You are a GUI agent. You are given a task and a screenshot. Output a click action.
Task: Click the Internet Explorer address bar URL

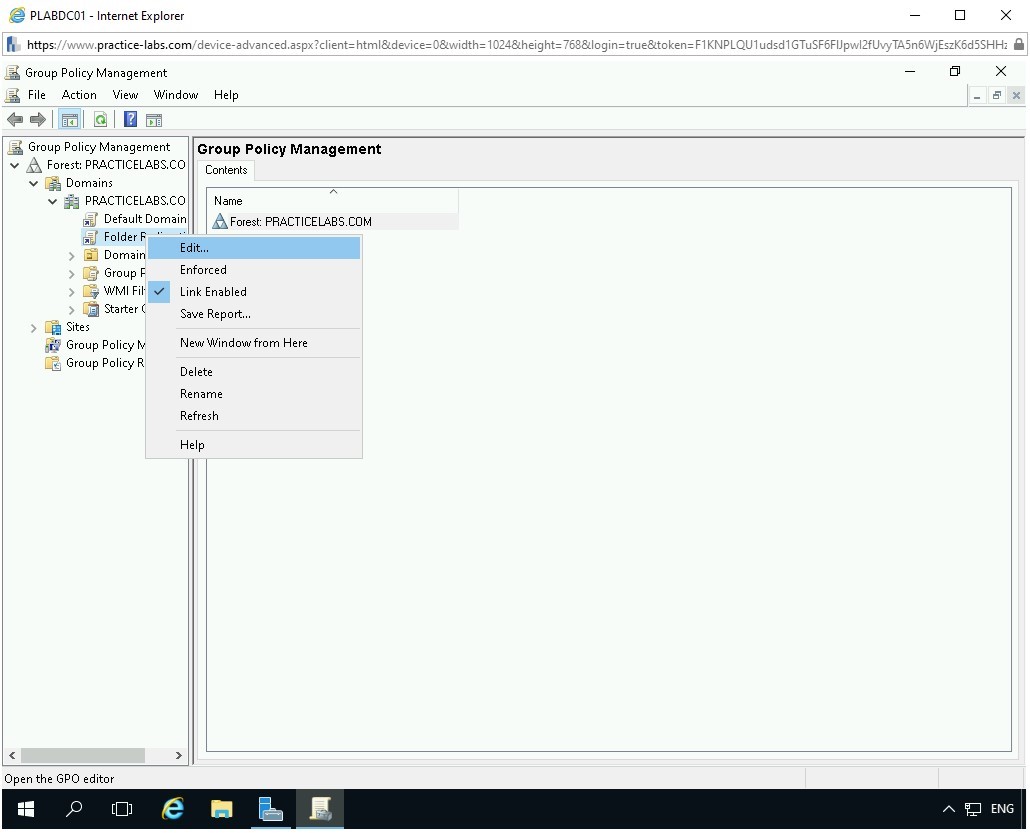point(516,45)
